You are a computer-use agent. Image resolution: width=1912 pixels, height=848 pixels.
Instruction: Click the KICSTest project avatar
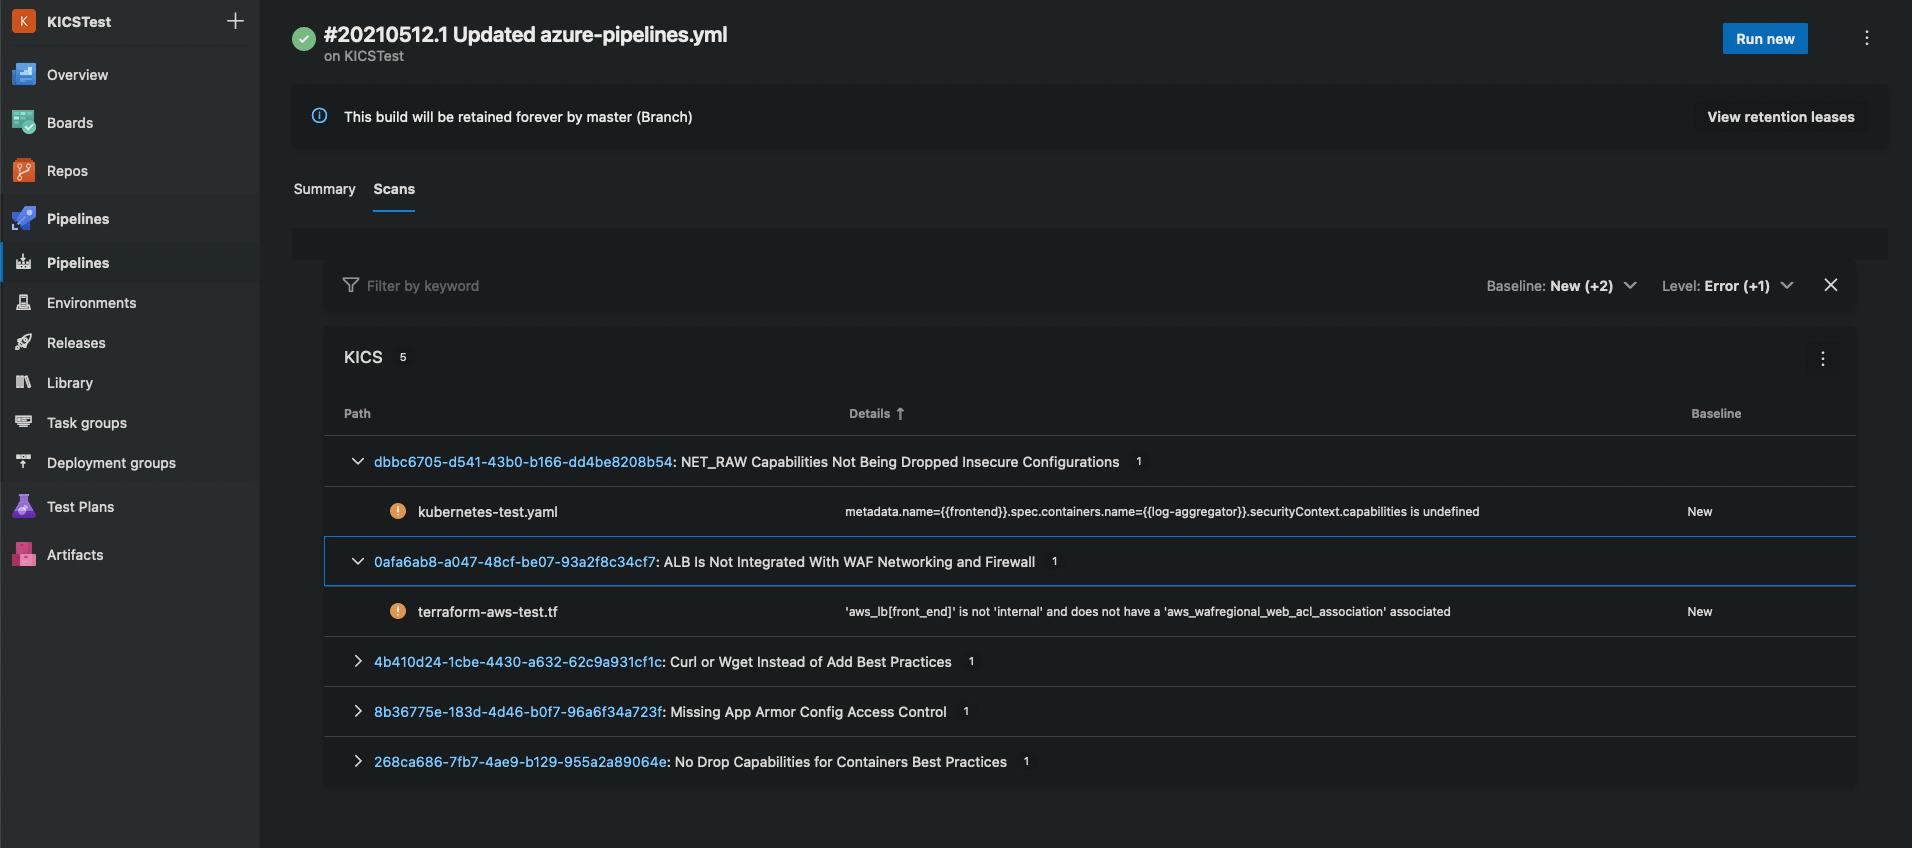coord(24,21)
